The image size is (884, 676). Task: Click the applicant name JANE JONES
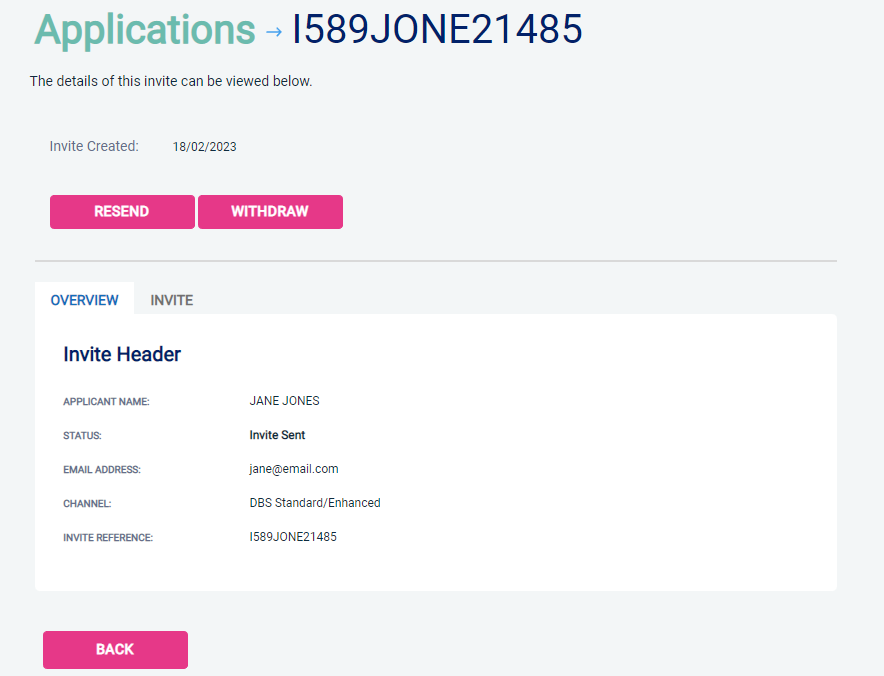click(x=285, y=401)
